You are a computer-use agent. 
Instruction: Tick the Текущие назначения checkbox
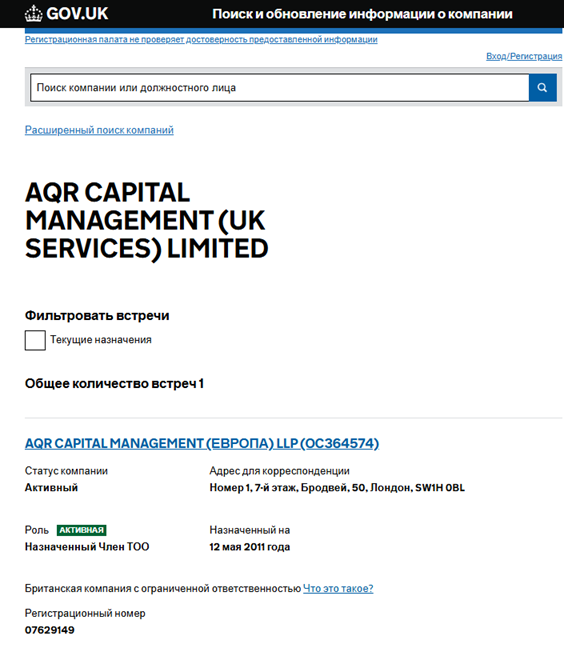coord(35,340)
